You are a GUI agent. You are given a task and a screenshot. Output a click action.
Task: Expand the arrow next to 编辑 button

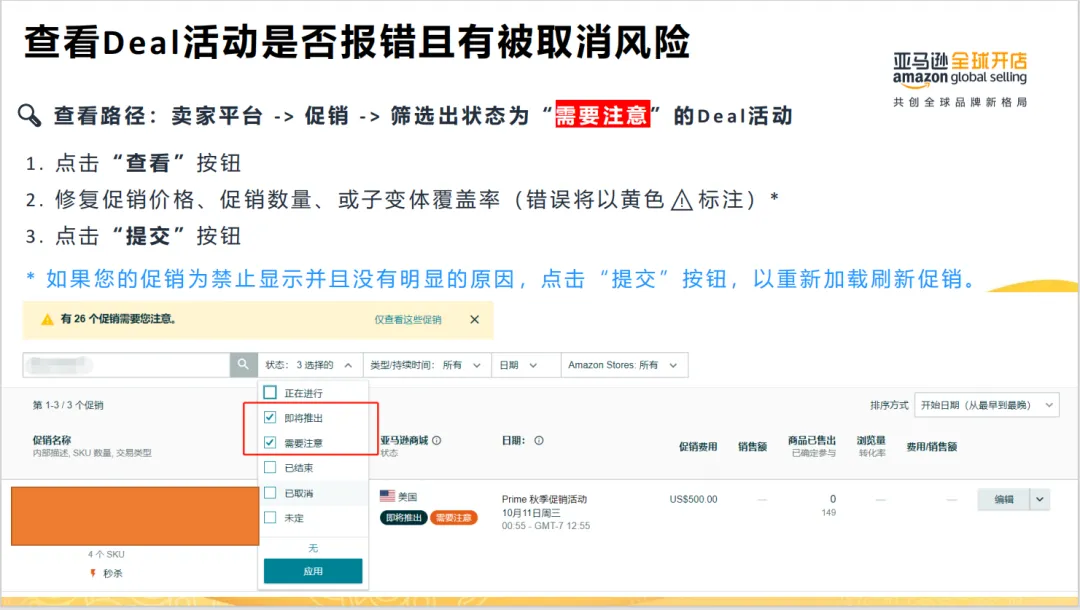(1040, 499)
